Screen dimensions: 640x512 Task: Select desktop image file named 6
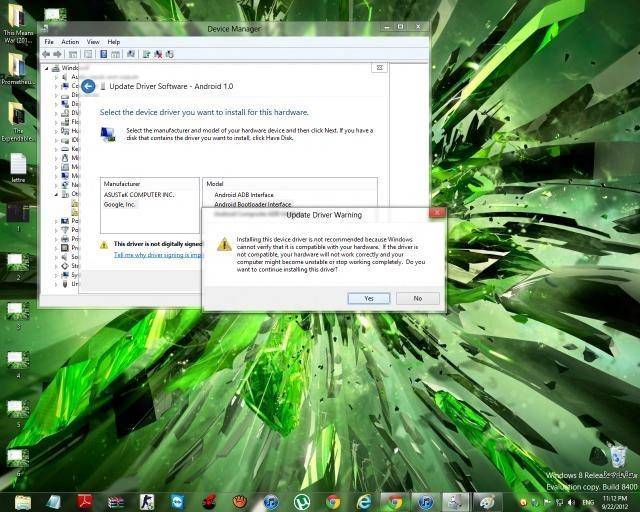coord(18,463)
